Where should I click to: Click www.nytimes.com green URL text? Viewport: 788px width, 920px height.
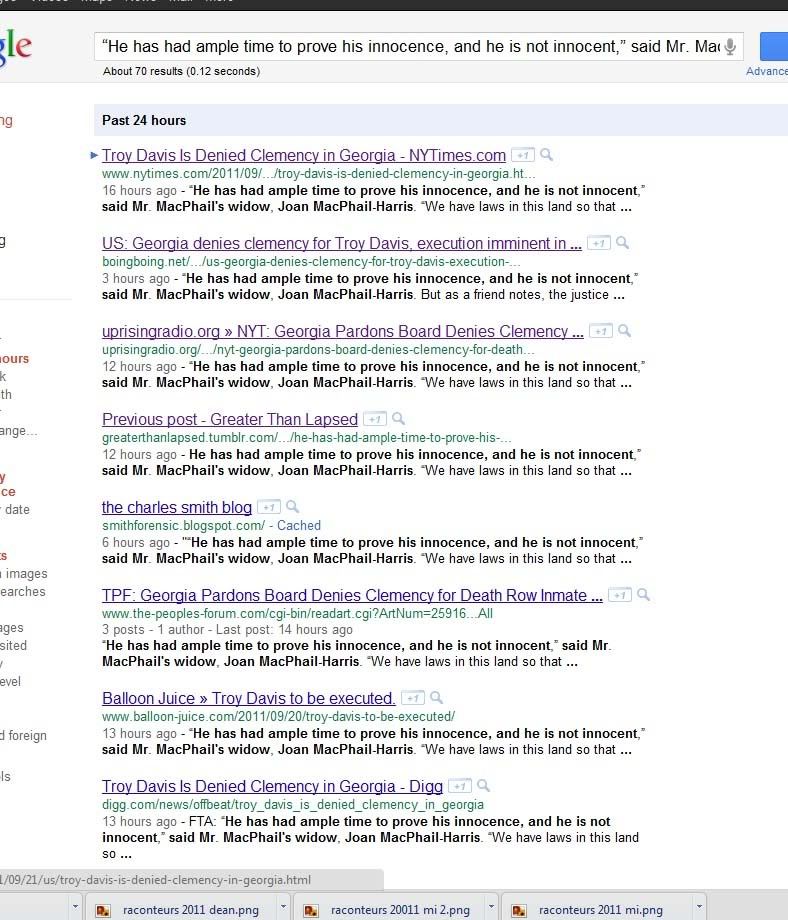coord(319,174)
